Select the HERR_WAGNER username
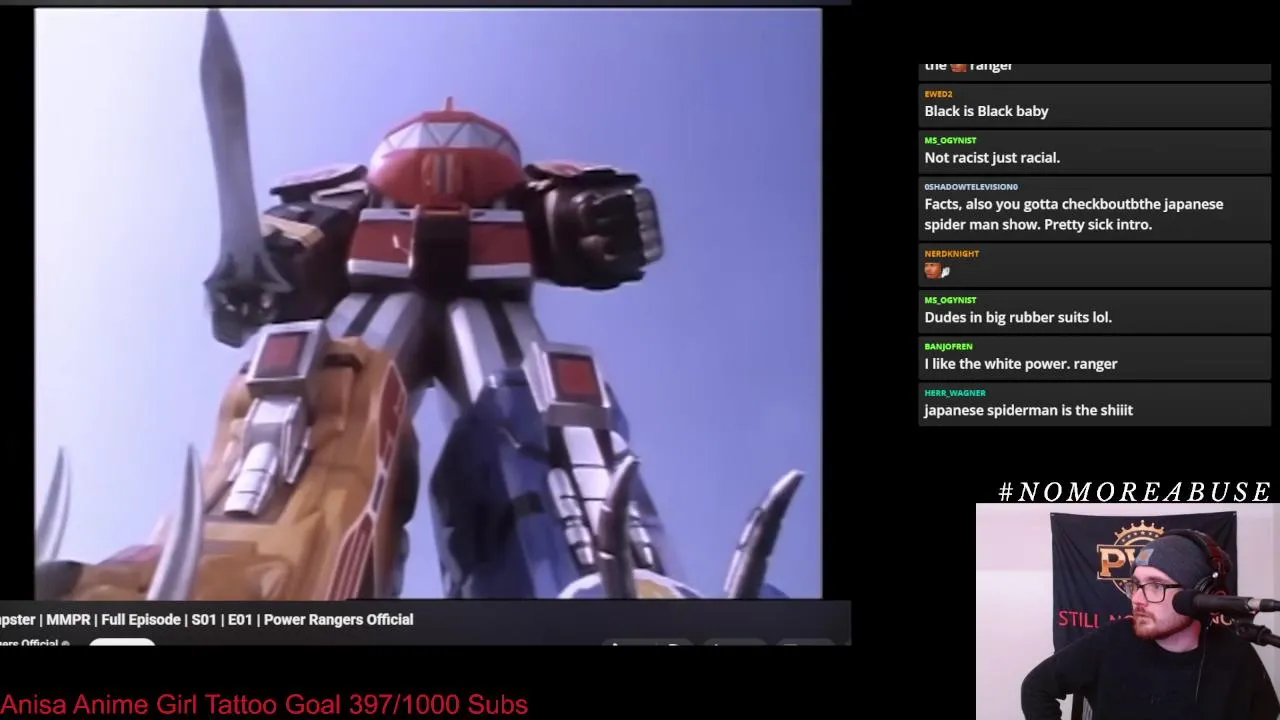This screenshot has width=1280, height=720. 955,393
